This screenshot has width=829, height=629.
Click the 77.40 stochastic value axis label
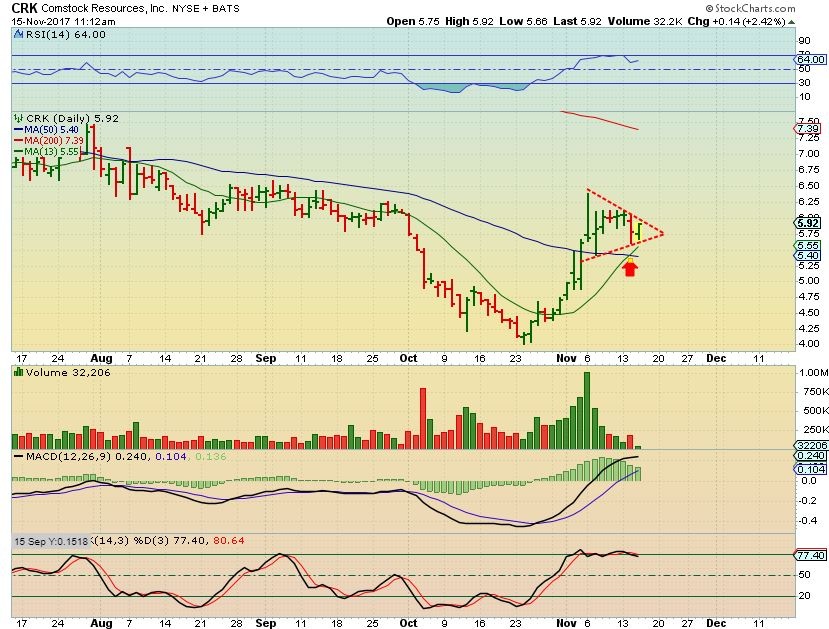click(x=809, y=553)
